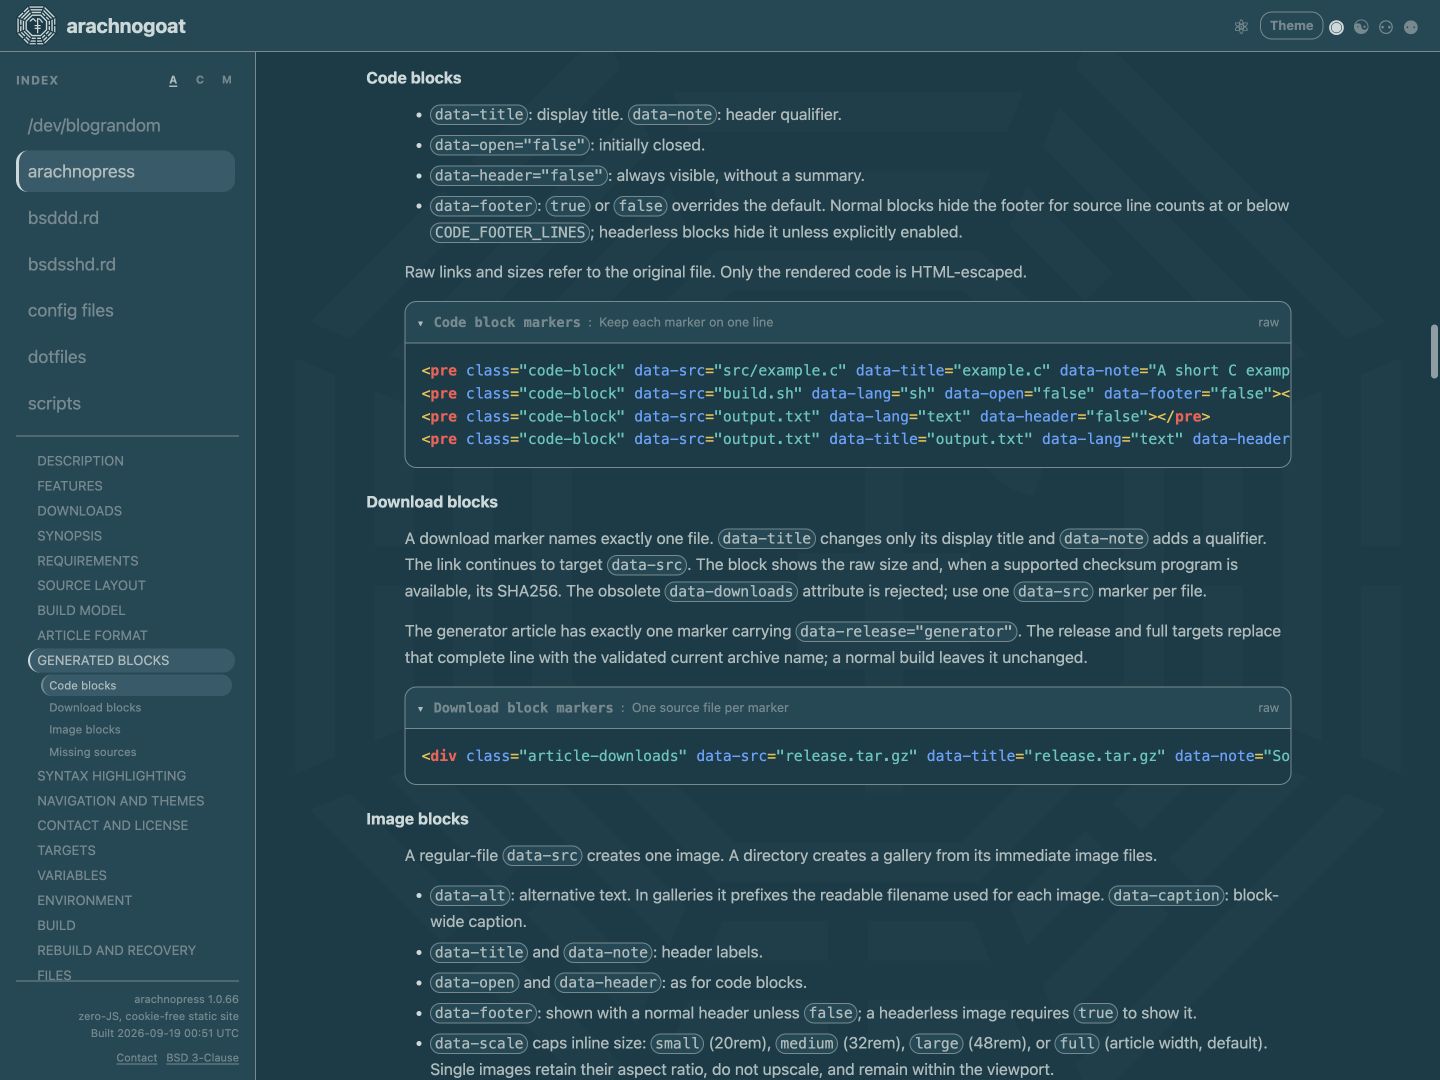Click the data-scale inline code
The image size is (1440, 1080).
tap(479, 1043)
